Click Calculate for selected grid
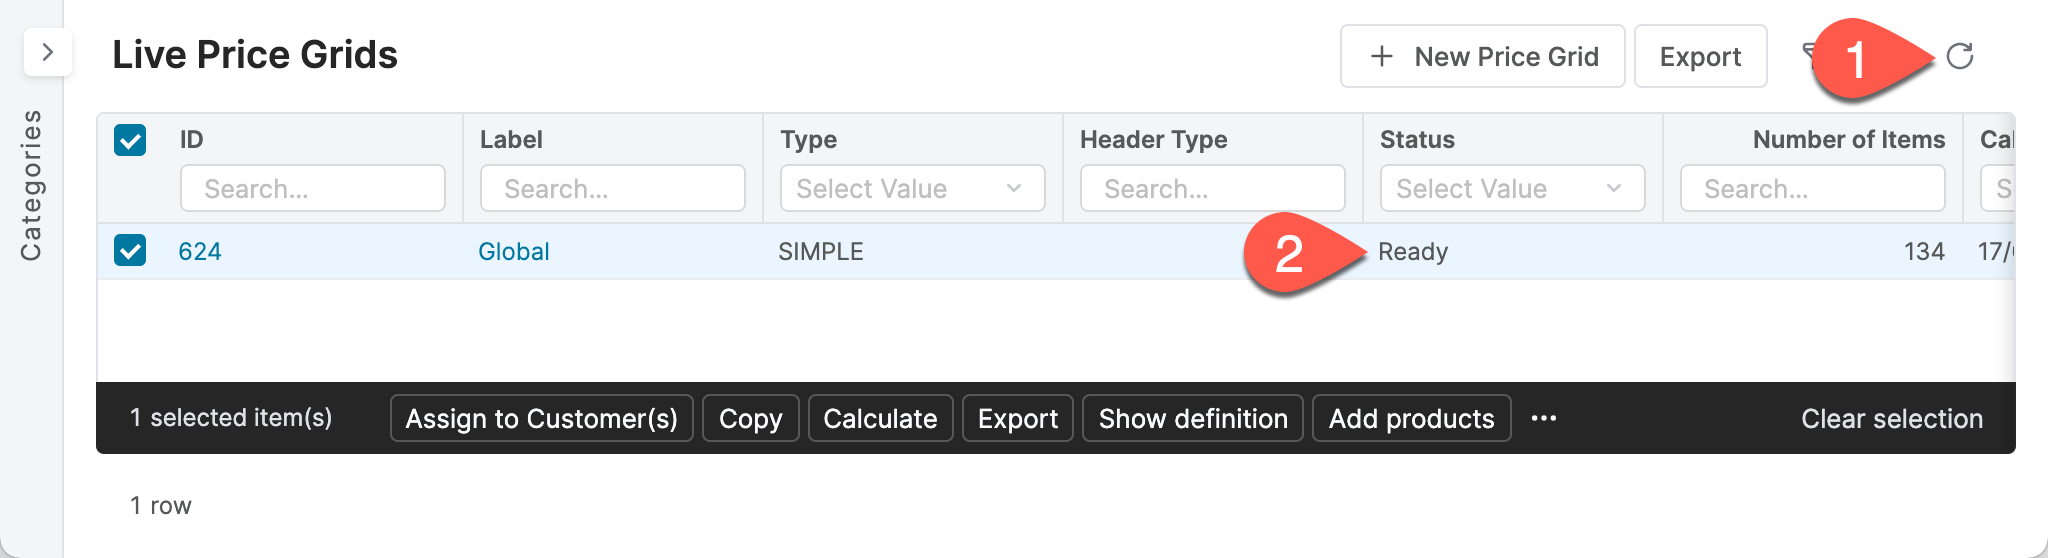 click(880, 418)
